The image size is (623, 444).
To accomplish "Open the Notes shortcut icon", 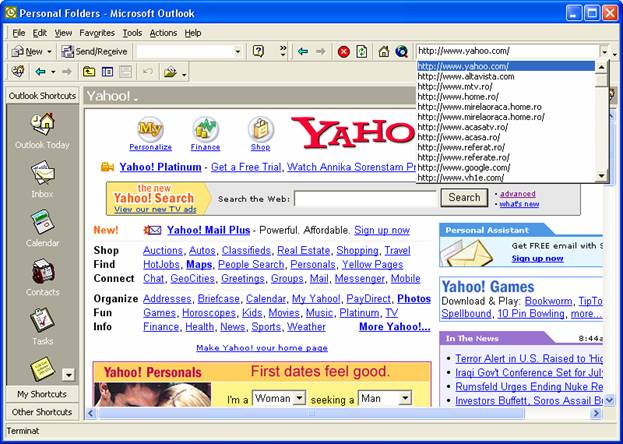I will [42, 368].
